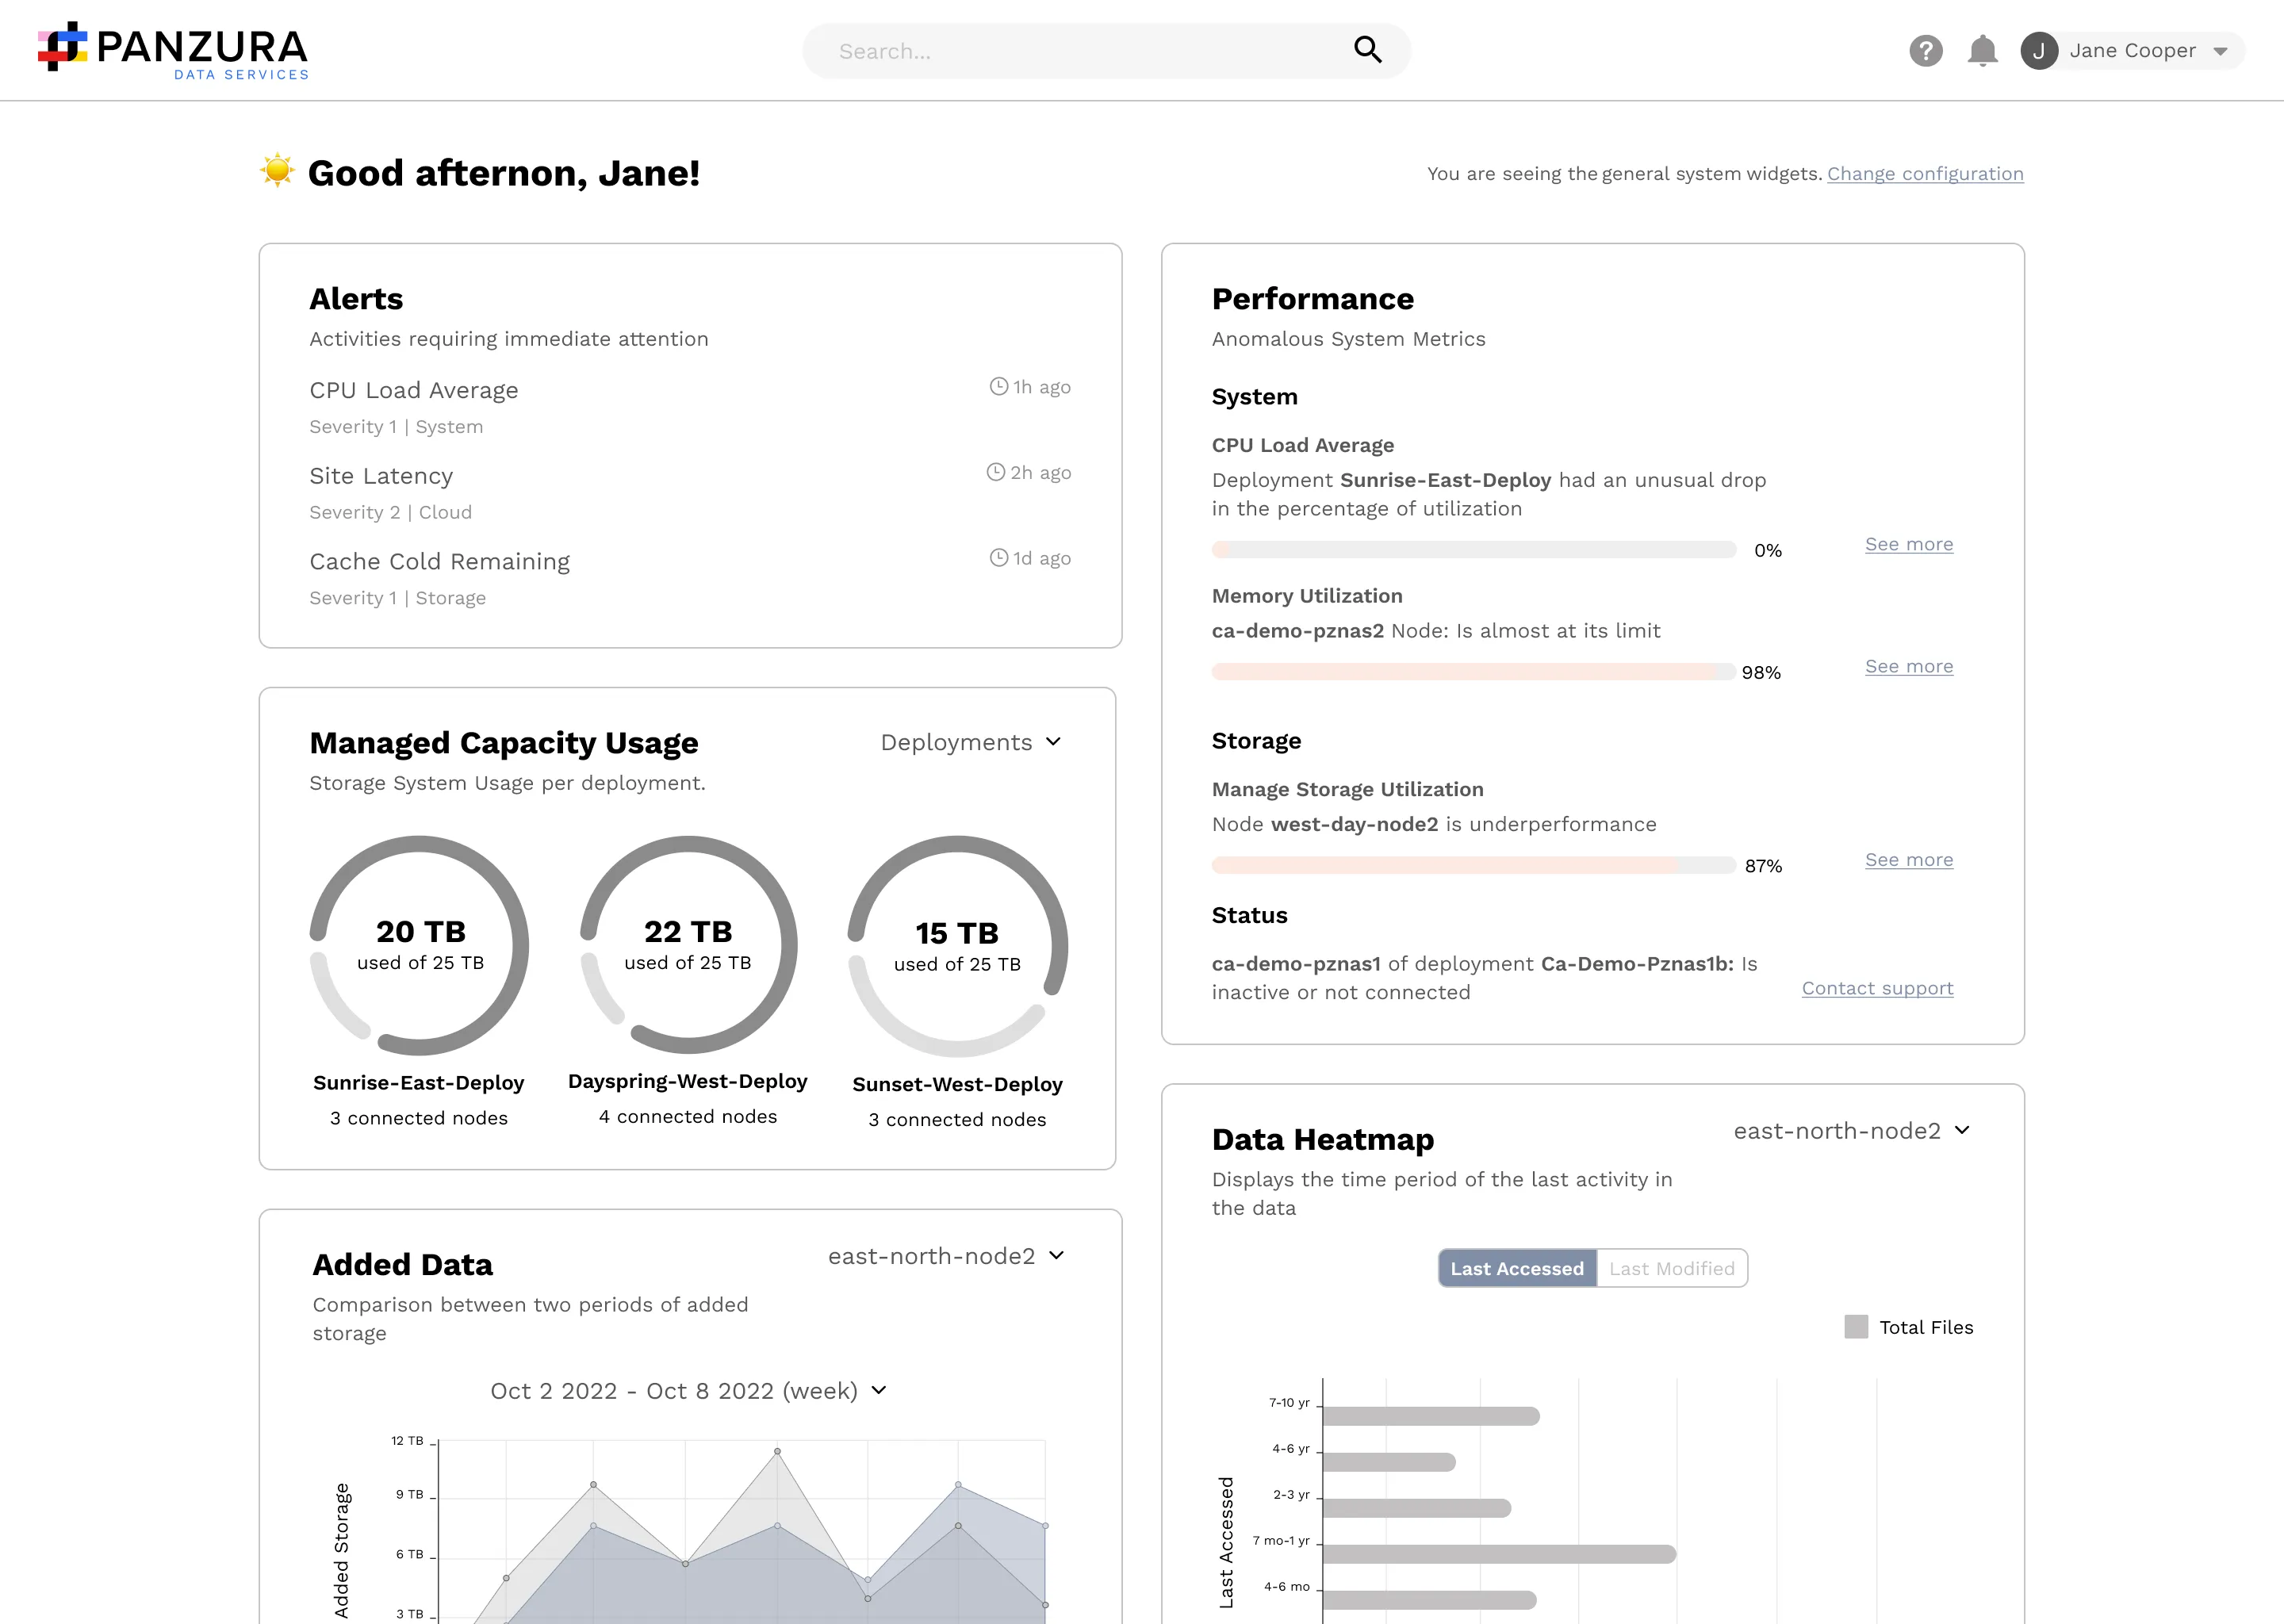
Task: Click the "4 connected nodes" text
Action: click(688, 1117)
